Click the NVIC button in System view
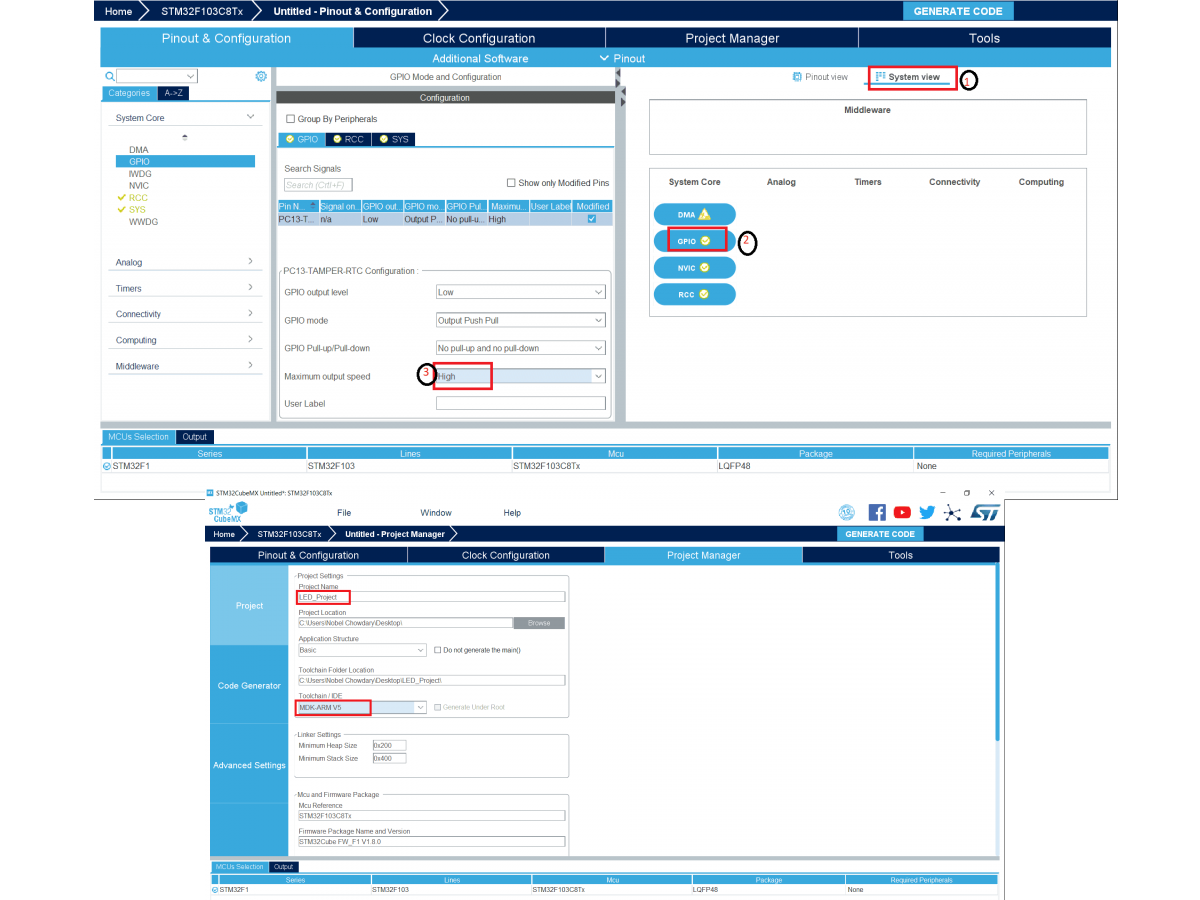Screen dimensions: 1200x900 click(694, 268)
